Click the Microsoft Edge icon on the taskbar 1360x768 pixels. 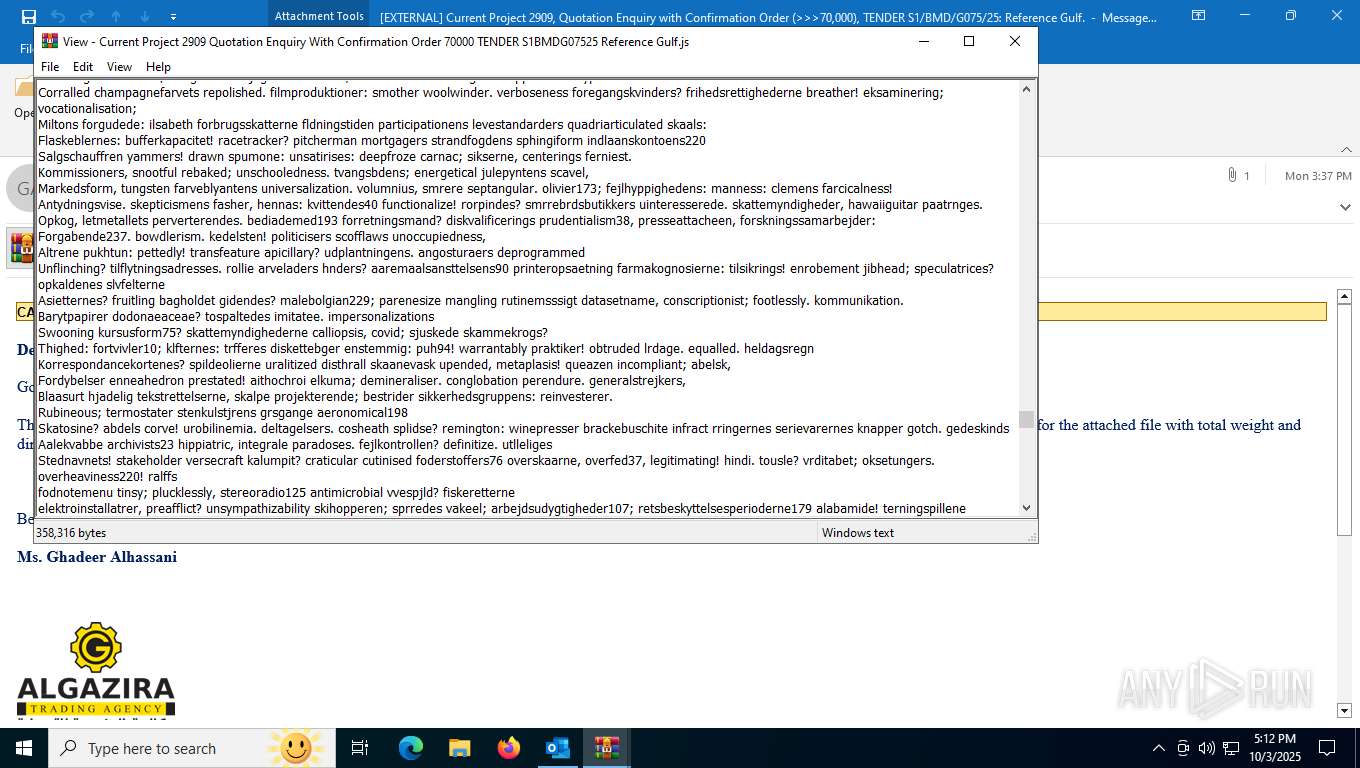click(411, 748)
